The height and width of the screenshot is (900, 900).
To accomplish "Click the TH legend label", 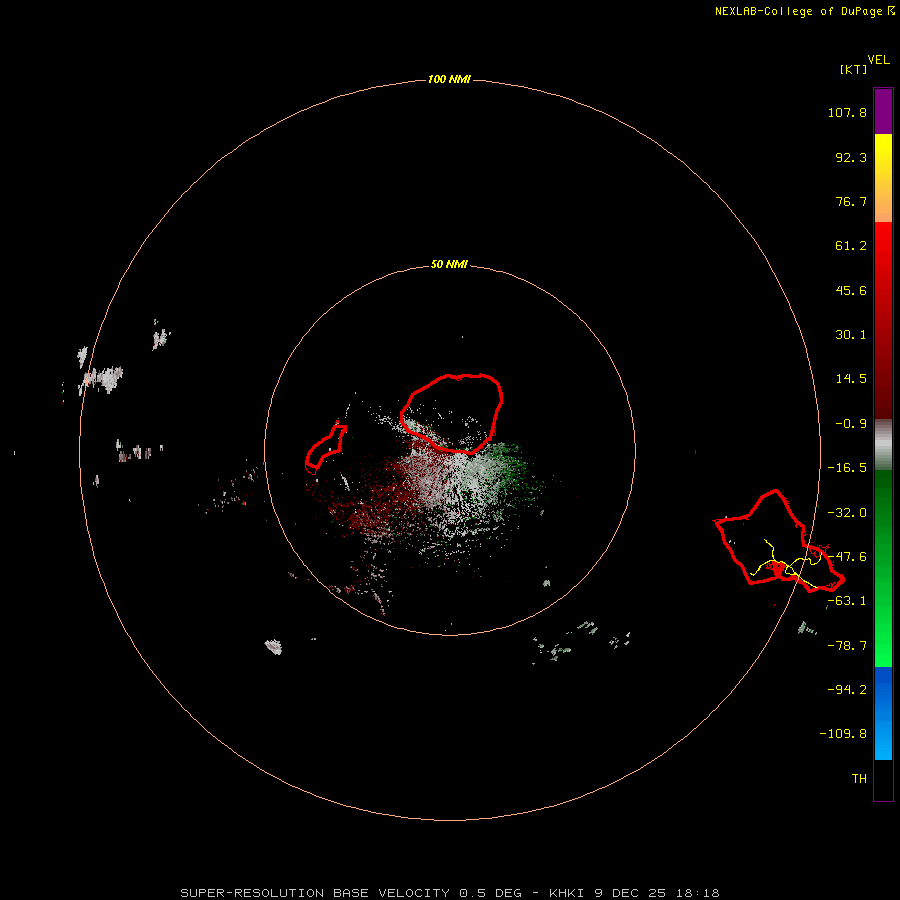I will 859,779.
